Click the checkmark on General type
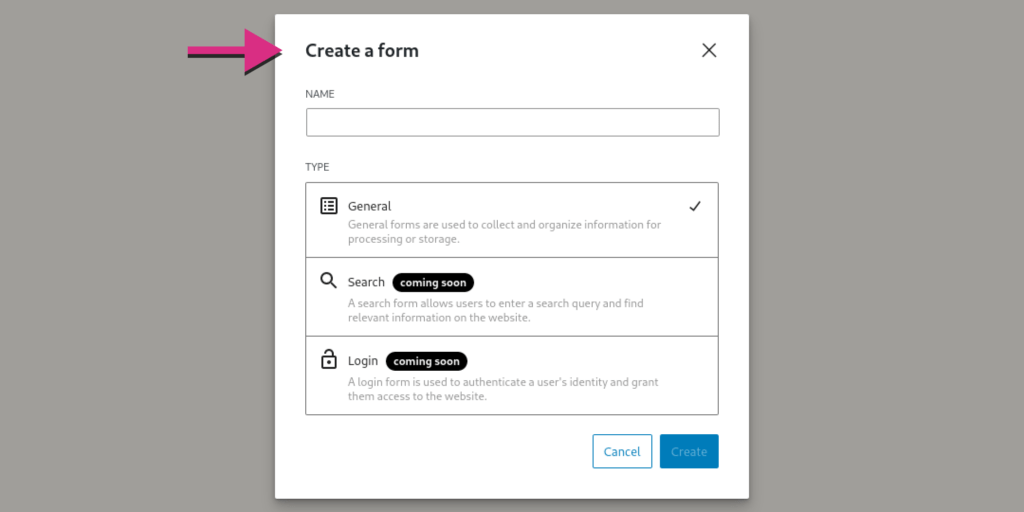This screenshot has height=512, width=1024. pos(695,206)
